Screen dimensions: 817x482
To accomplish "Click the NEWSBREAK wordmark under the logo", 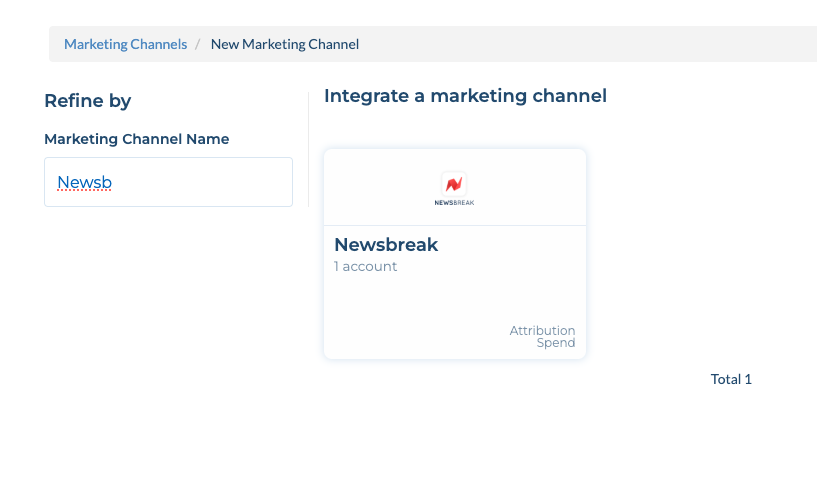I will [x=454, y=203].
